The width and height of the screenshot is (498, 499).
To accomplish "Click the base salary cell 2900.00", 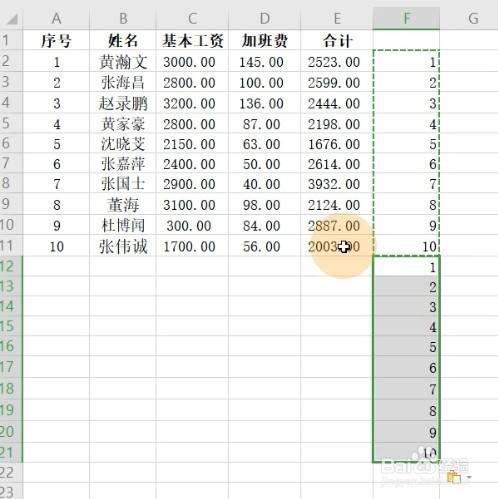I will [192, 184].
